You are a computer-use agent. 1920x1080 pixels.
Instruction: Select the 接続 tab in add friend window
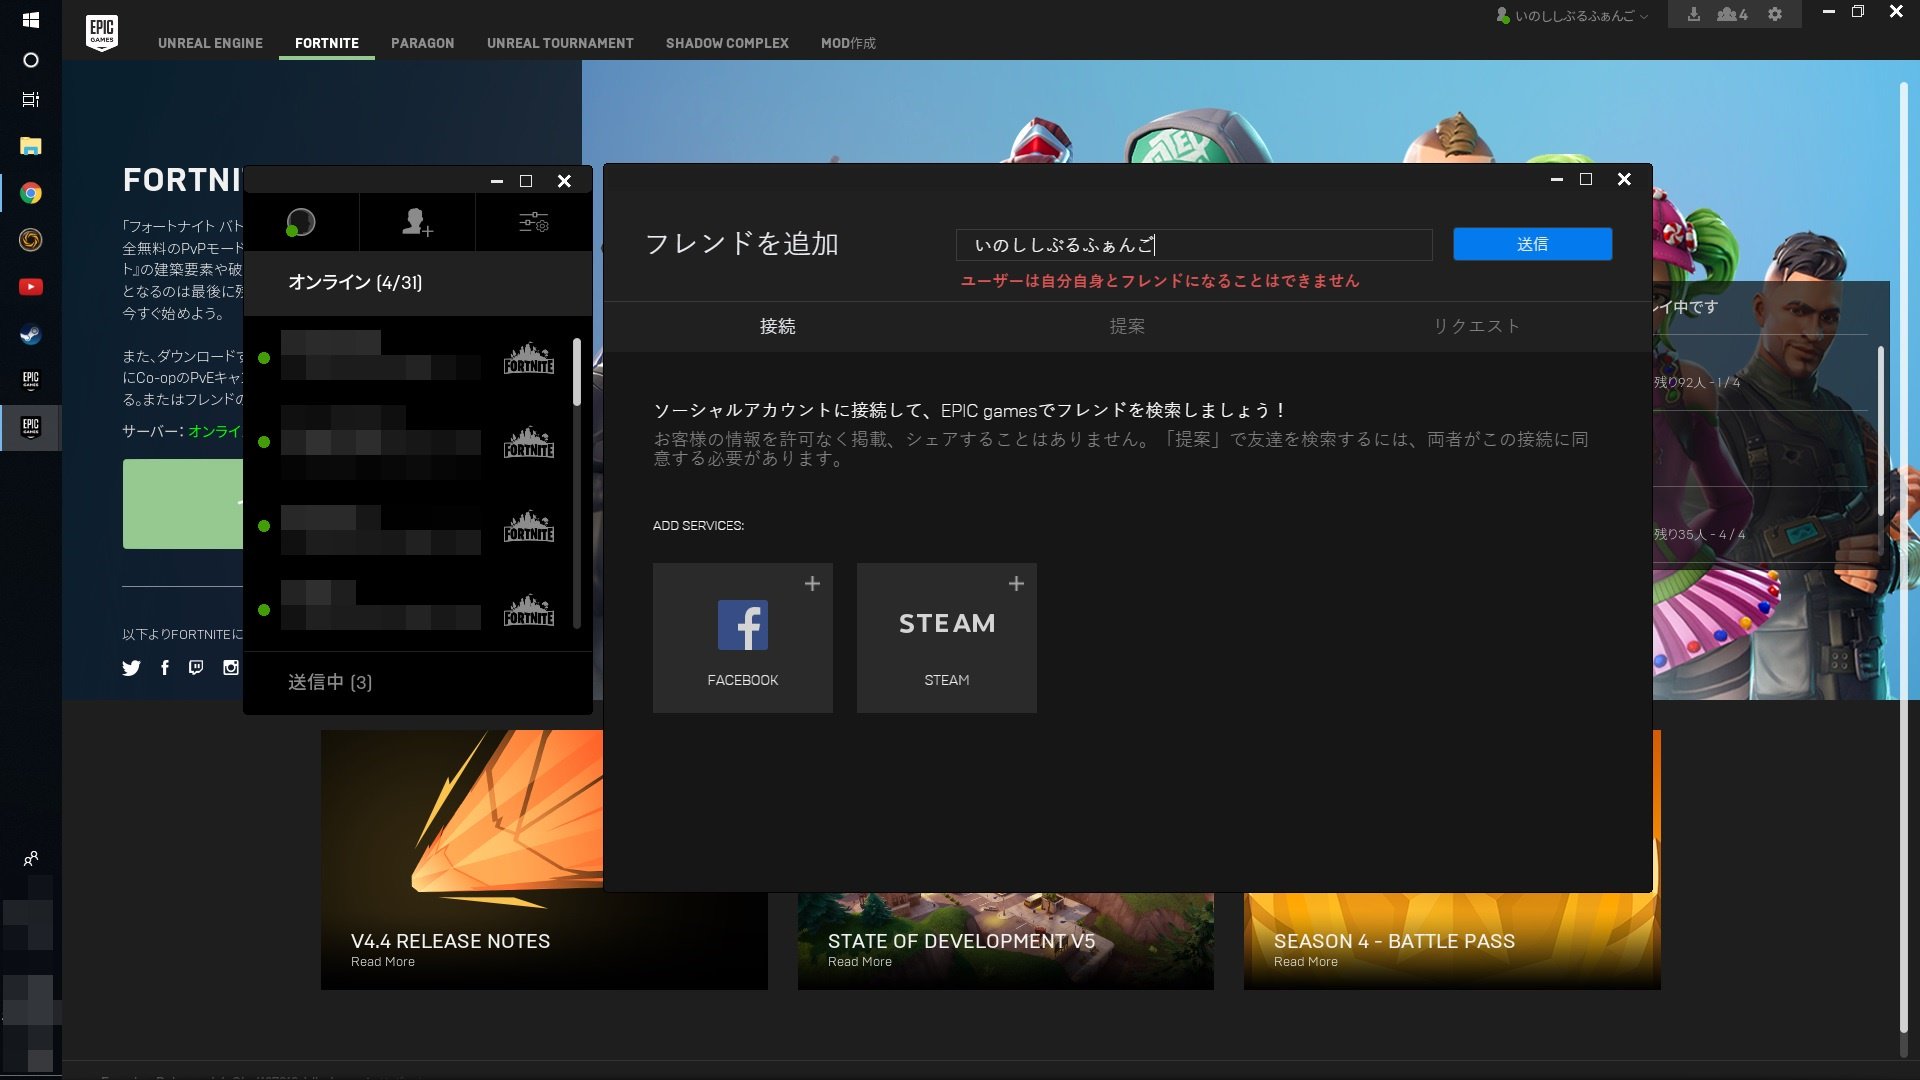click(x=778, y=326)
